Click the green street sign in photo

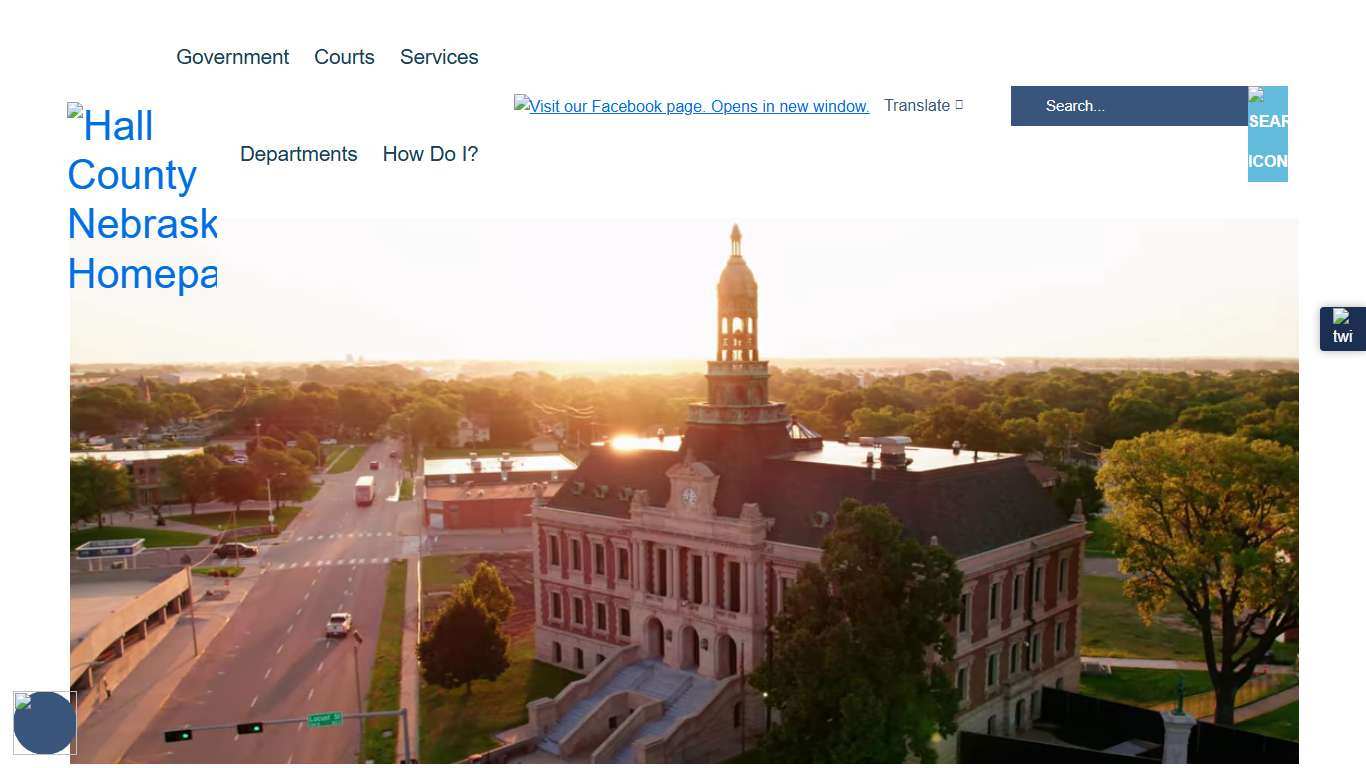click(x=324, y=719)
